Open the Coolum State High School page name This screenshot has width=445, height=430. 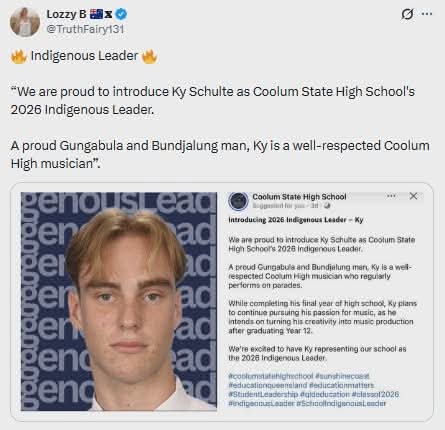299,197
